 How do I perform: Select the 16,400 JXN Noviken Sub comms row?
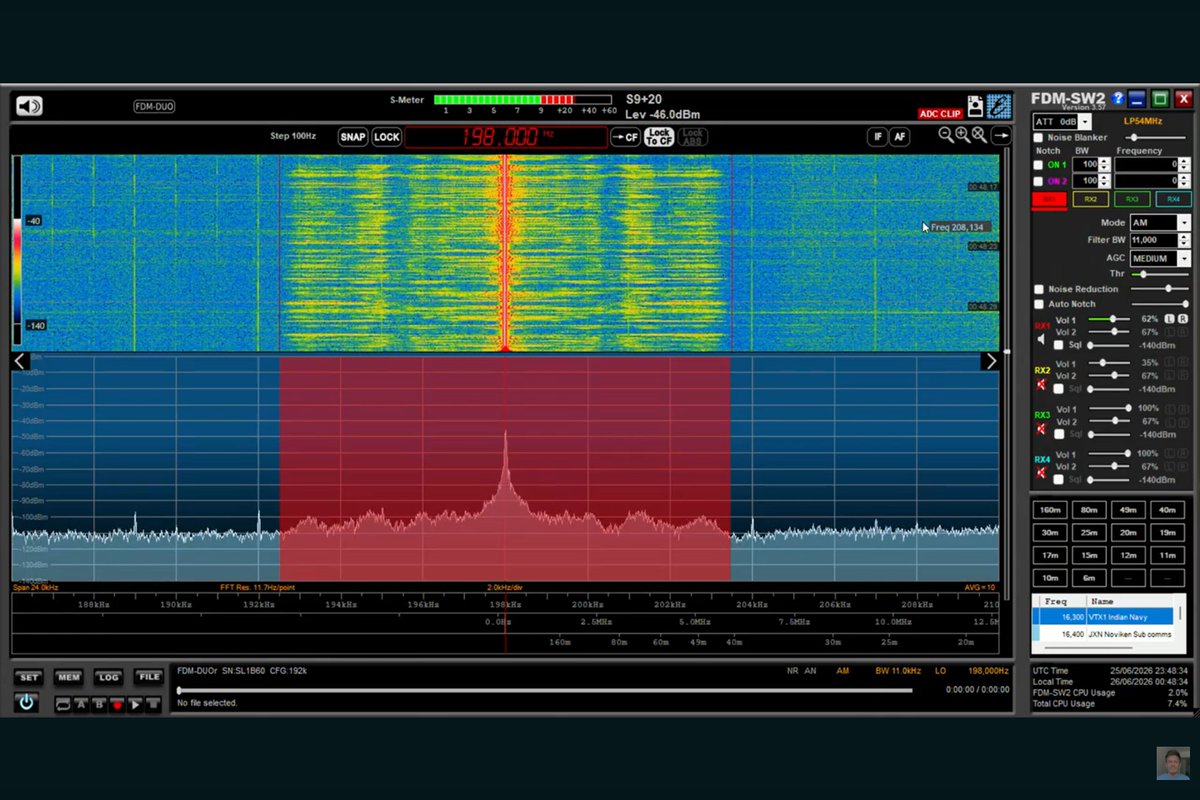[x=1103, y=634]
